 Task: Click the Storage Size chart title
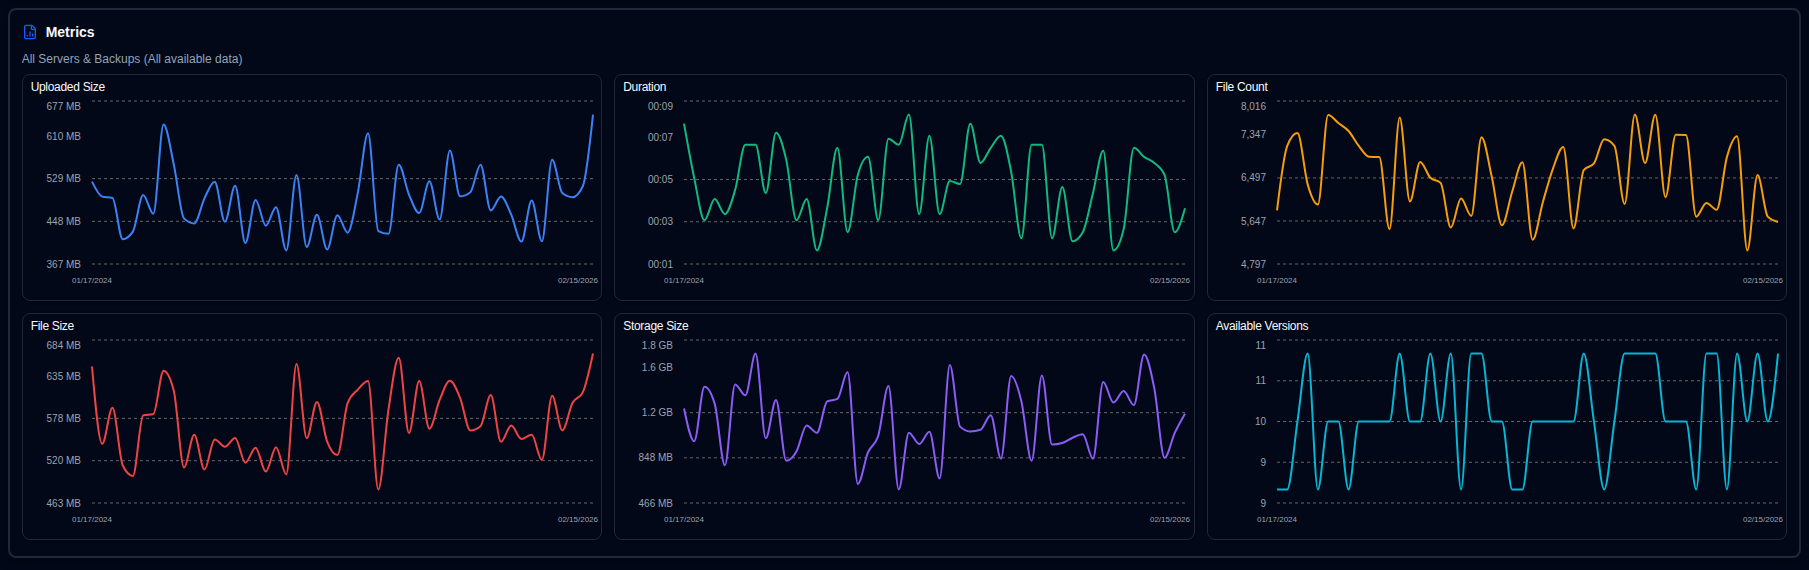click(x=656, y=326)
